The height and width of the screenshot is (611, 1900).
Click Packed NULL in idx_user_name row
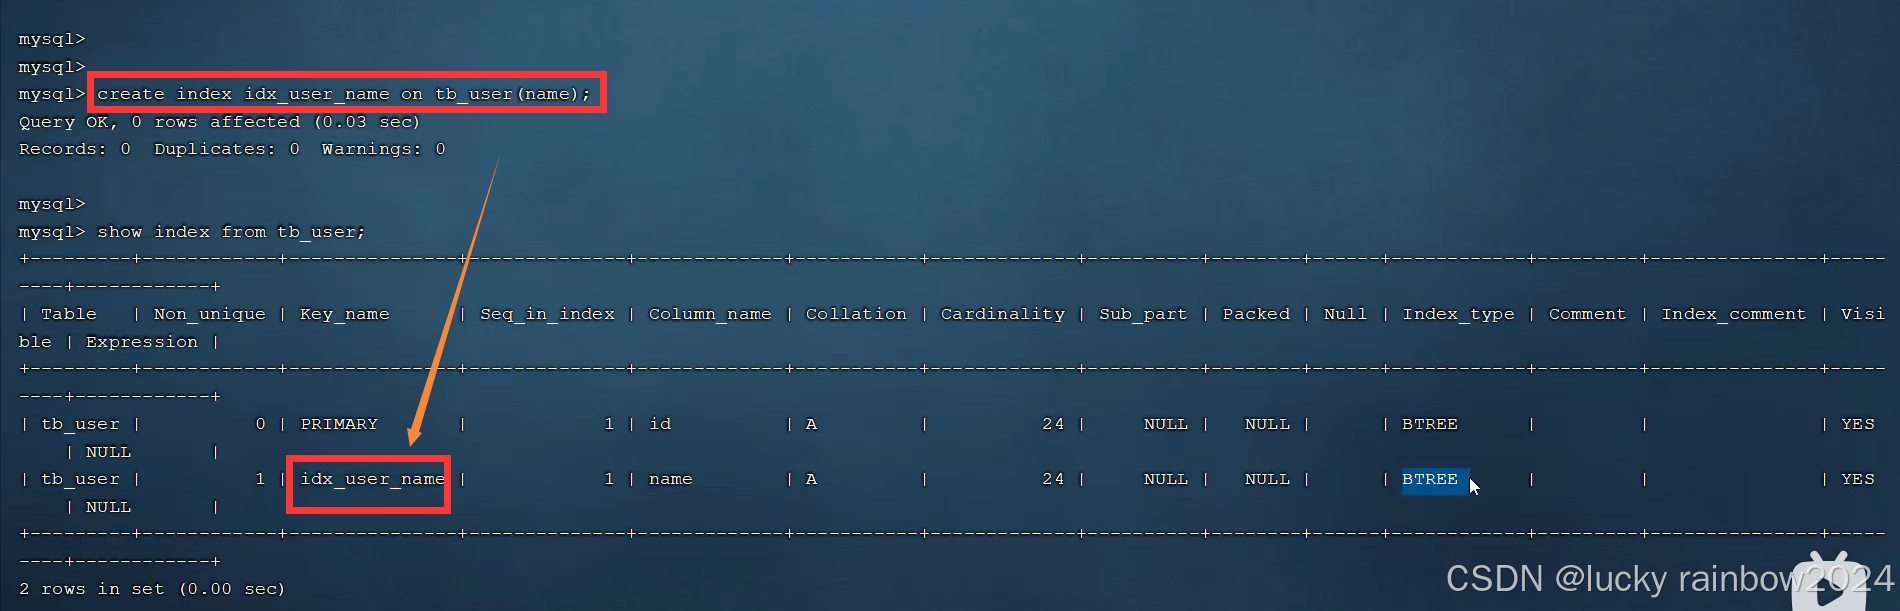click(1267, 479)
